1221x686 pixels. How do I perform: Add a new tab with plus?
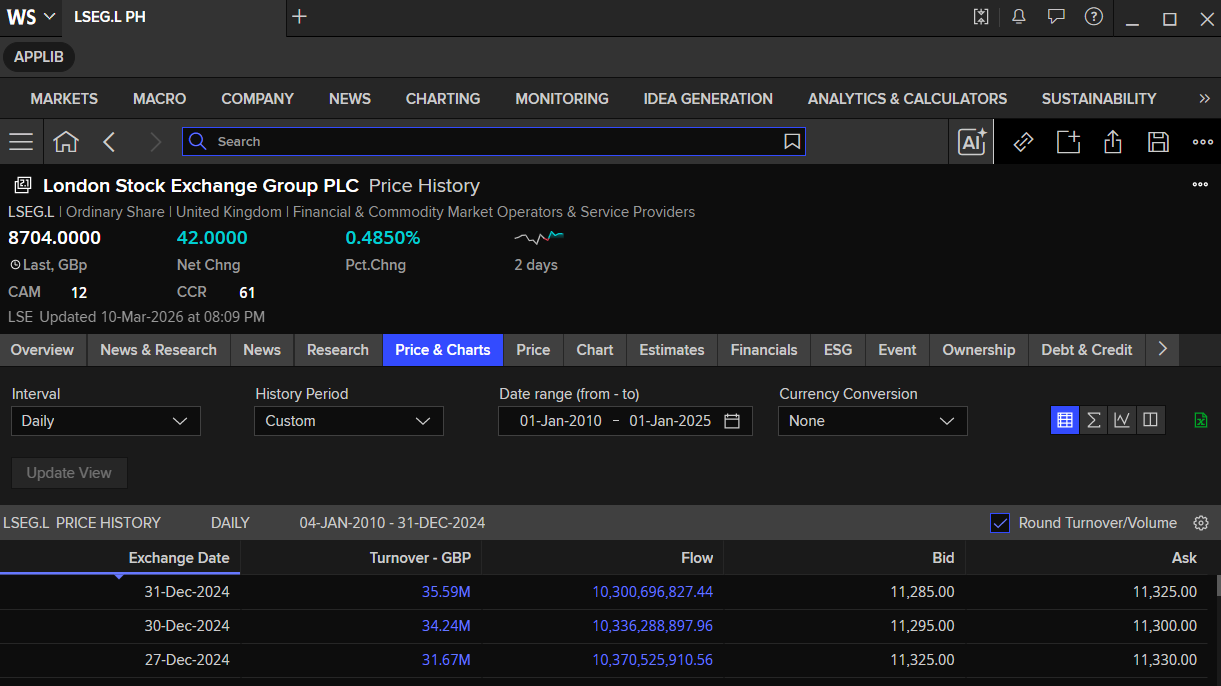pyautogui.click(x=300, y=17)
